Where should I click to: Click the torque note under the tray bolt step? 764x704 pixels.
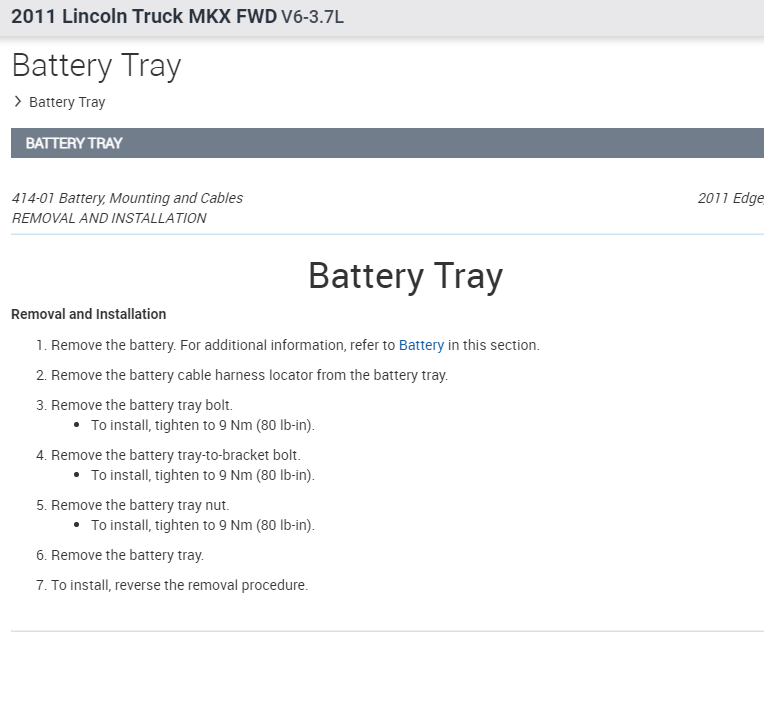point(203,425)
